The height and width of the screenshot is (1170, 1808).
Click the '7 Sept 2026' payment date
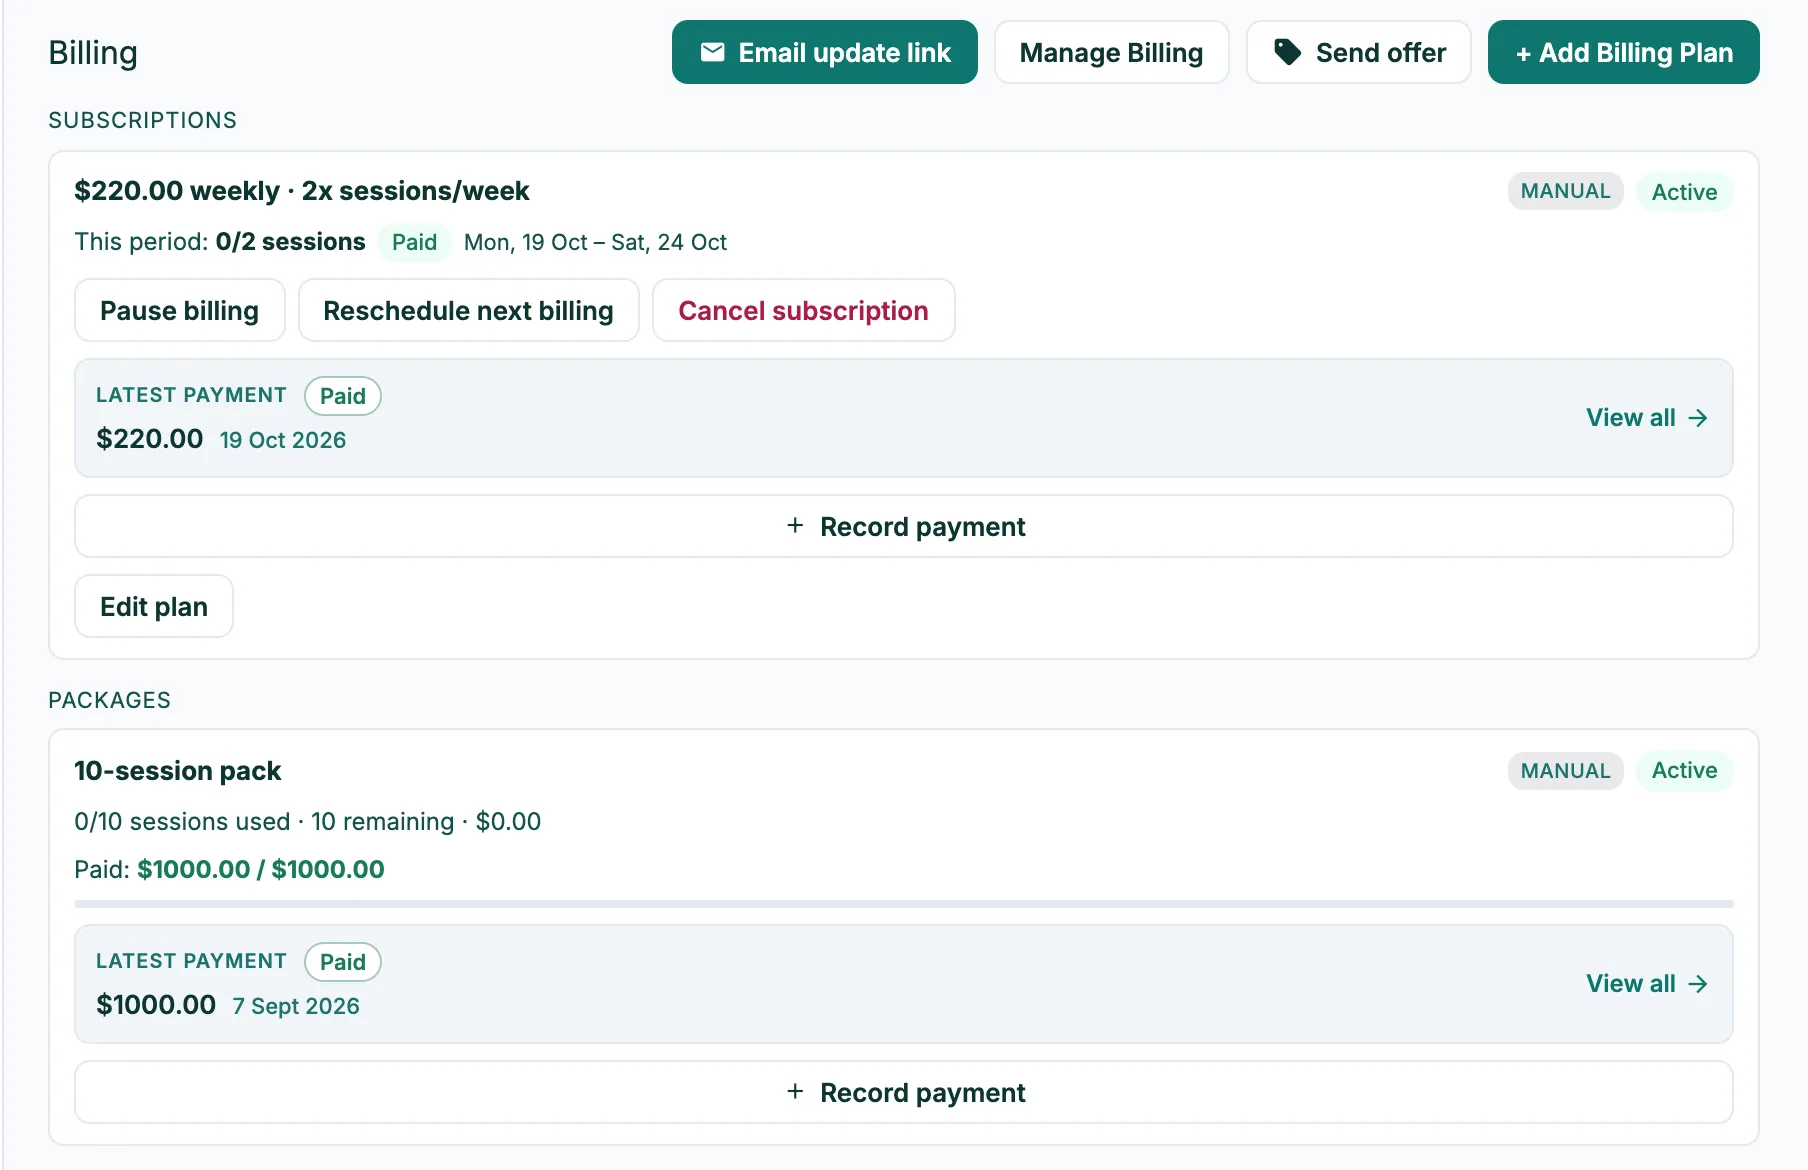pos(296,1006)
